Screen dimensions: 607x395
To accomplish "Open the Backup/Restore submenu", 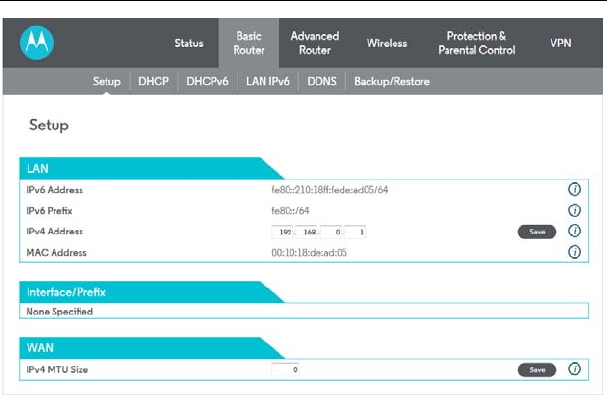I will point(392,81).
